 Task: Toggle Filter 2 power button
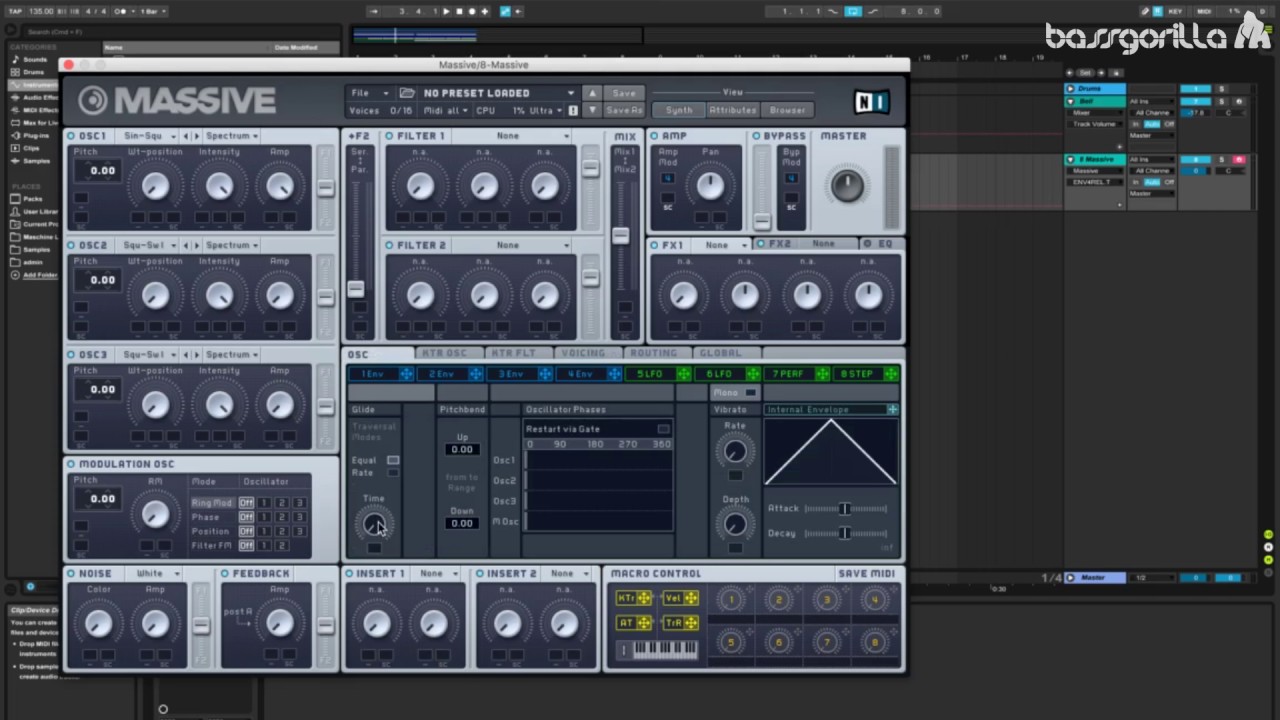coord(389,245)
